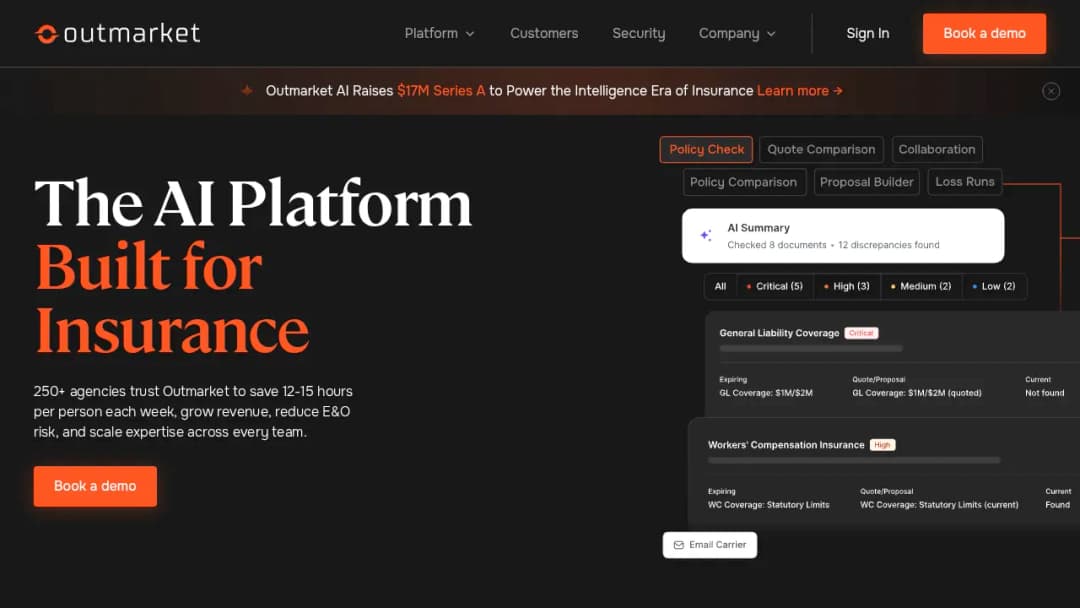Filter by High (3) discrepancies
Screen dimensions: 1080x608
pos(847,286)
